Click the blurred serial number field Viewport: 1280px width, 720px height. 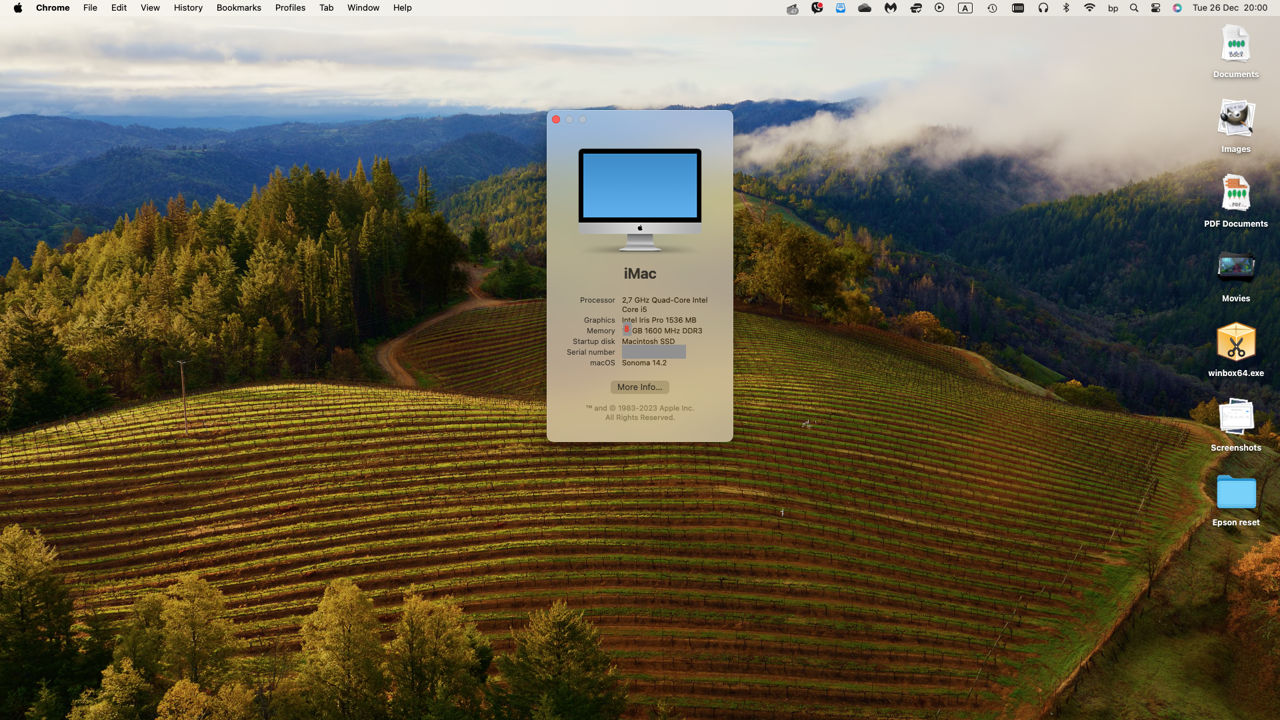click(x=654, y=352)
